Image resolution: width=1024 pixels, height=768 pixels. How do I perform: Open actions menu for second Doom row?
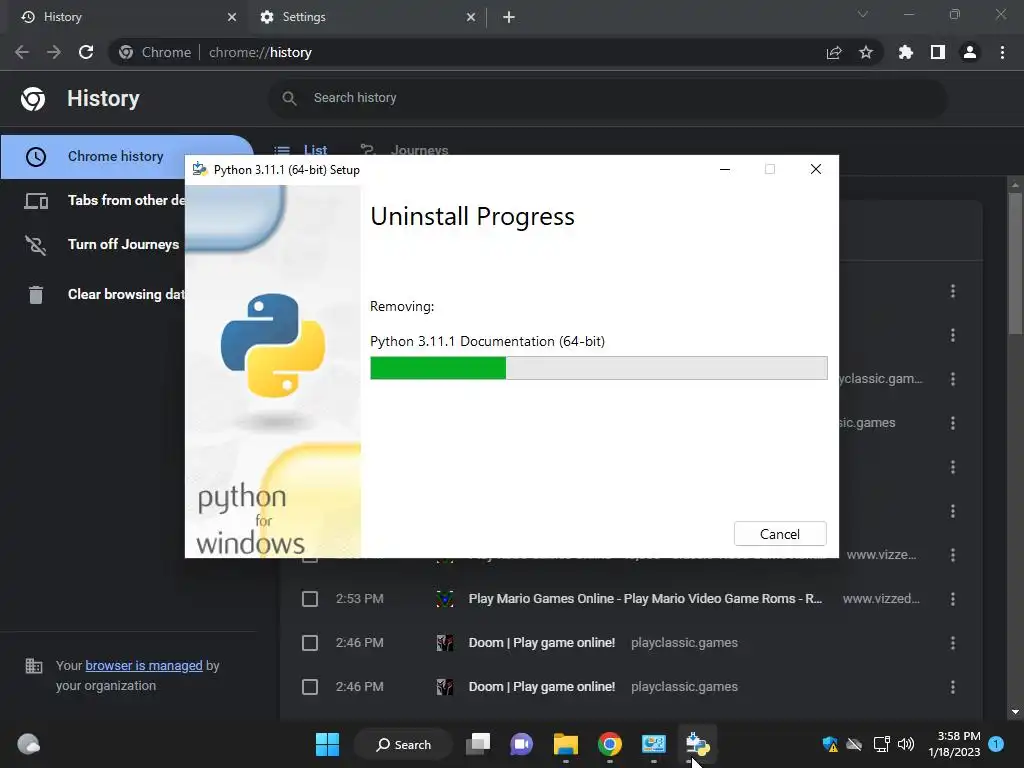coord(953,687)
